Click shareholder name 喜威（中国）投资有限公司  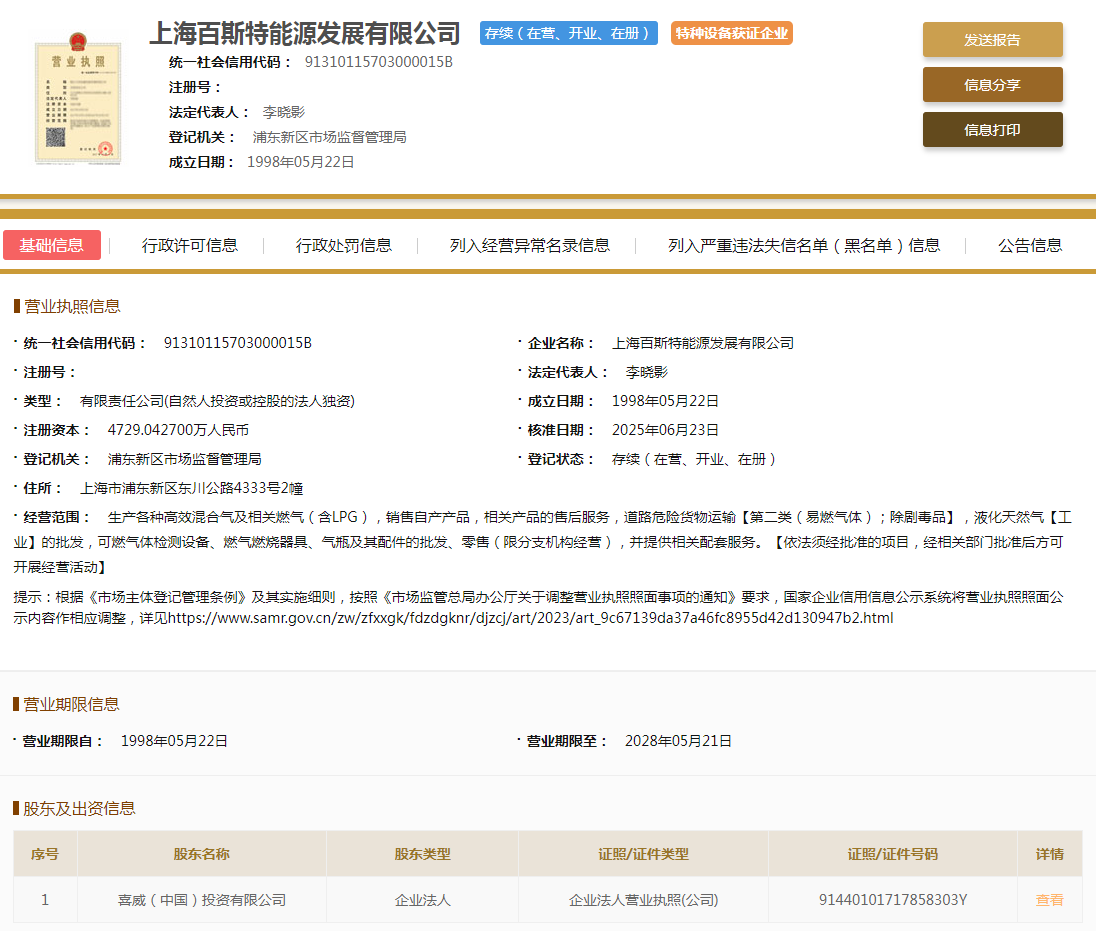[201, 900]
